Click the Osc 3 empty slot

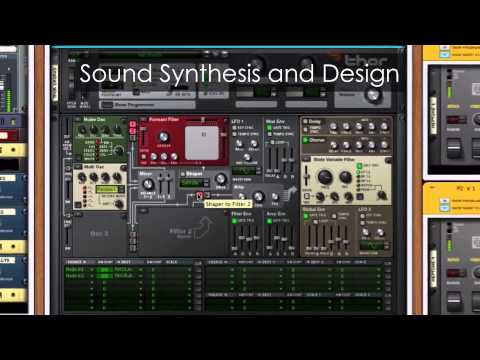pyautogui.click(x=99, y=234)
